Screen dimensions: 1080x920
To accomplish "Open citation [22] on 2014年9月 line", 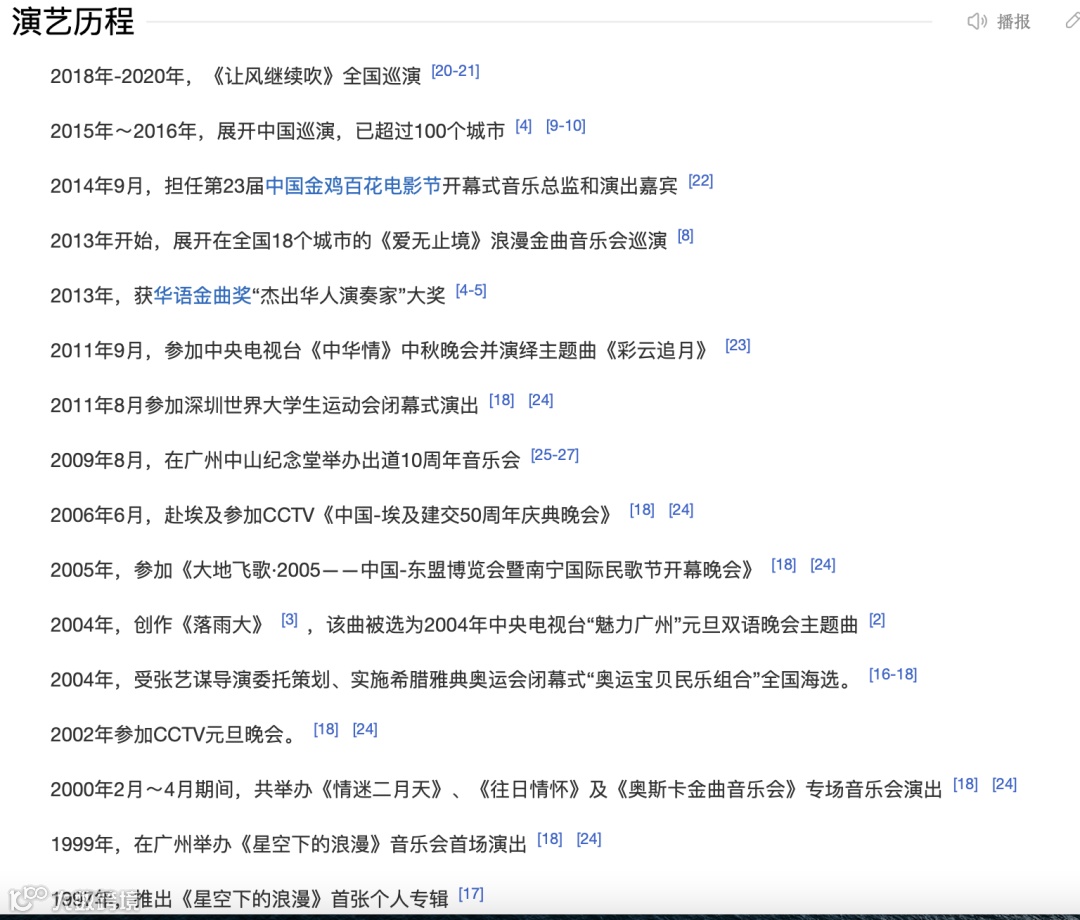I will pyautogui.click(x=700, y=181).
